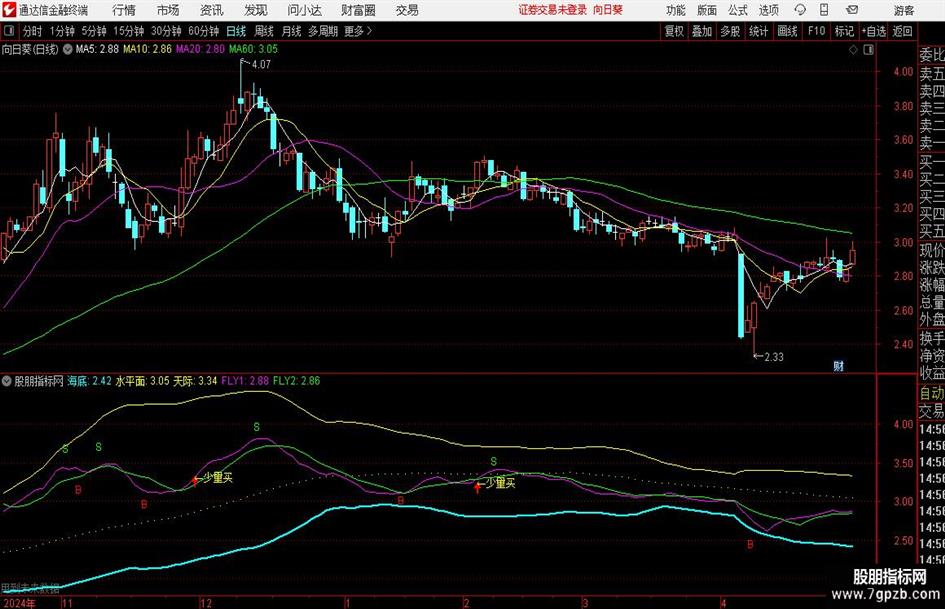Click the 复权 toolbar button

[x=674, y=31]
